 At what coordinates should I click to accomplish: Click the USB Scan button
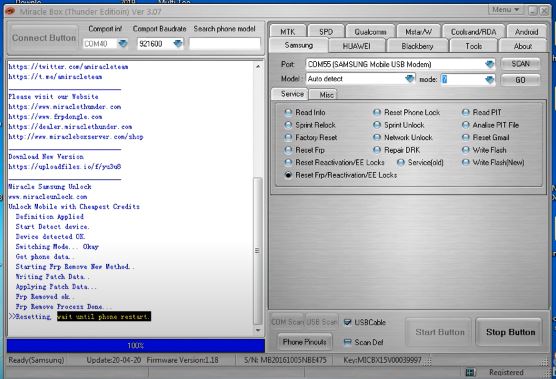tap(321, 322)
